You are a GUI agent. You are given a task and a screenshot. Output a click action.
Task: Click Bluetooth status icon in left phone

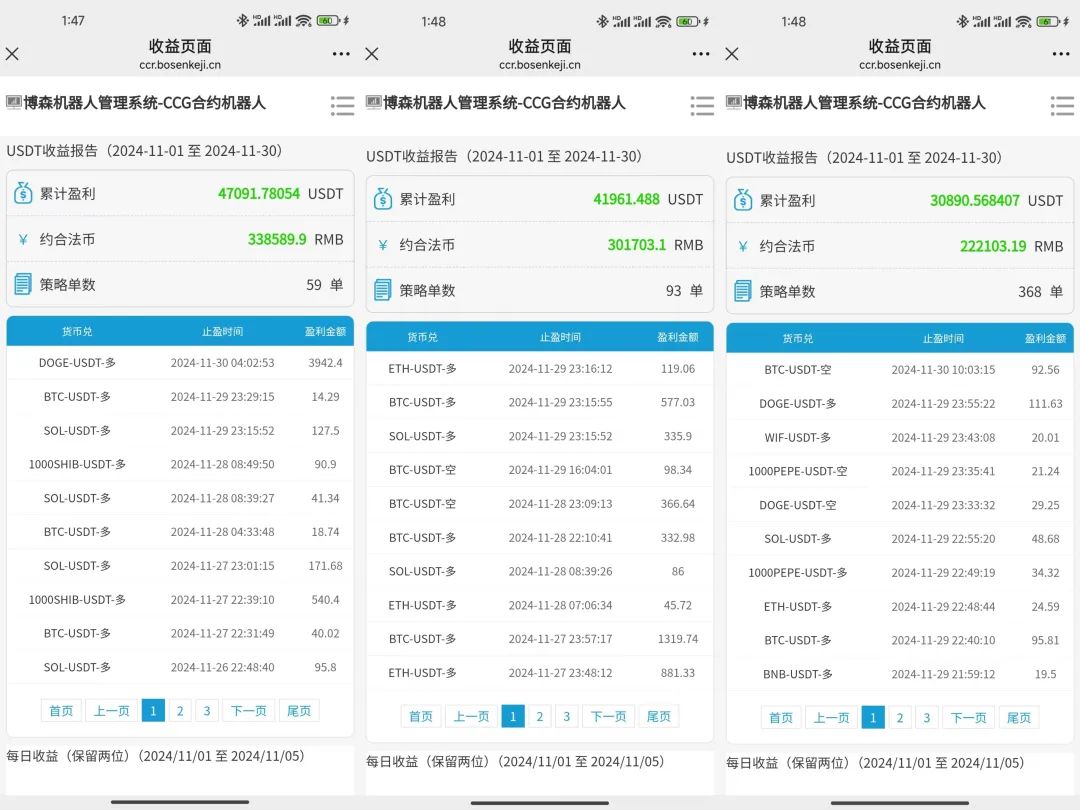[x=242, y=21]
